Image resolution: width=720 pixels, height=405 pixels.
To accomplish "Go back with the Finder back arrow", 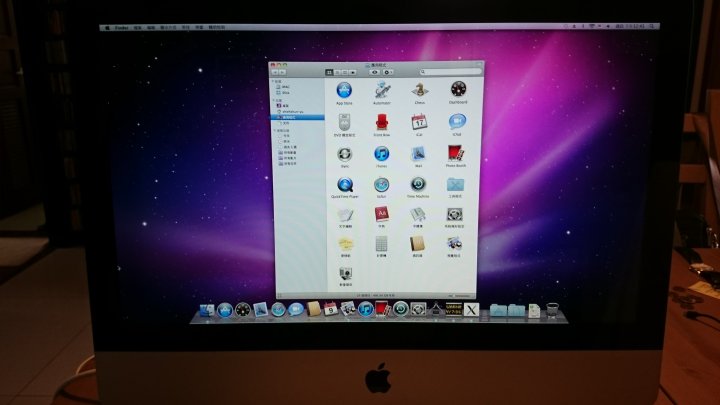I will (275, 73).
